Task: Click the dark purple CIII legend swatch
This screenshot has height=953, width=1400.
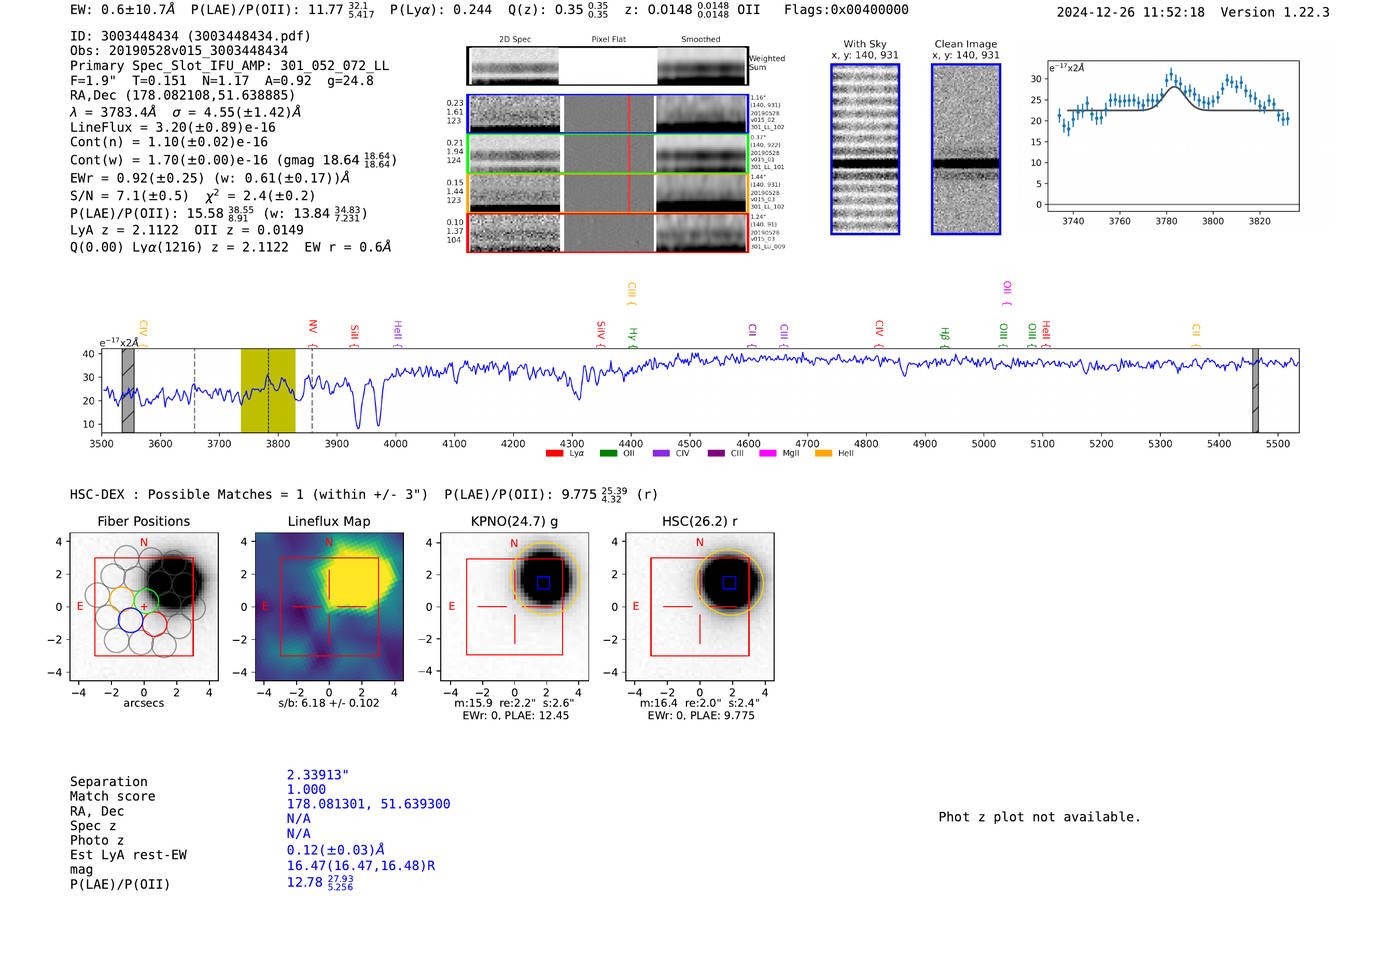Action: 715,454
